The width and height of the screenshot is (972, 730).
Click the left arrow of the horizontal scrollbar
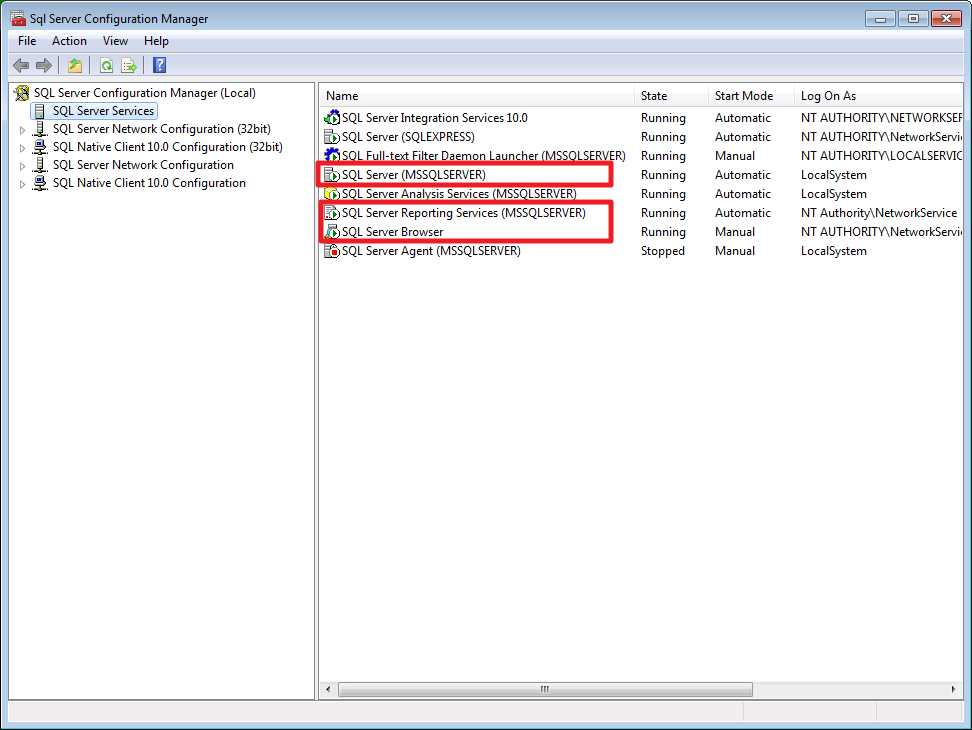tap(328, 689)
